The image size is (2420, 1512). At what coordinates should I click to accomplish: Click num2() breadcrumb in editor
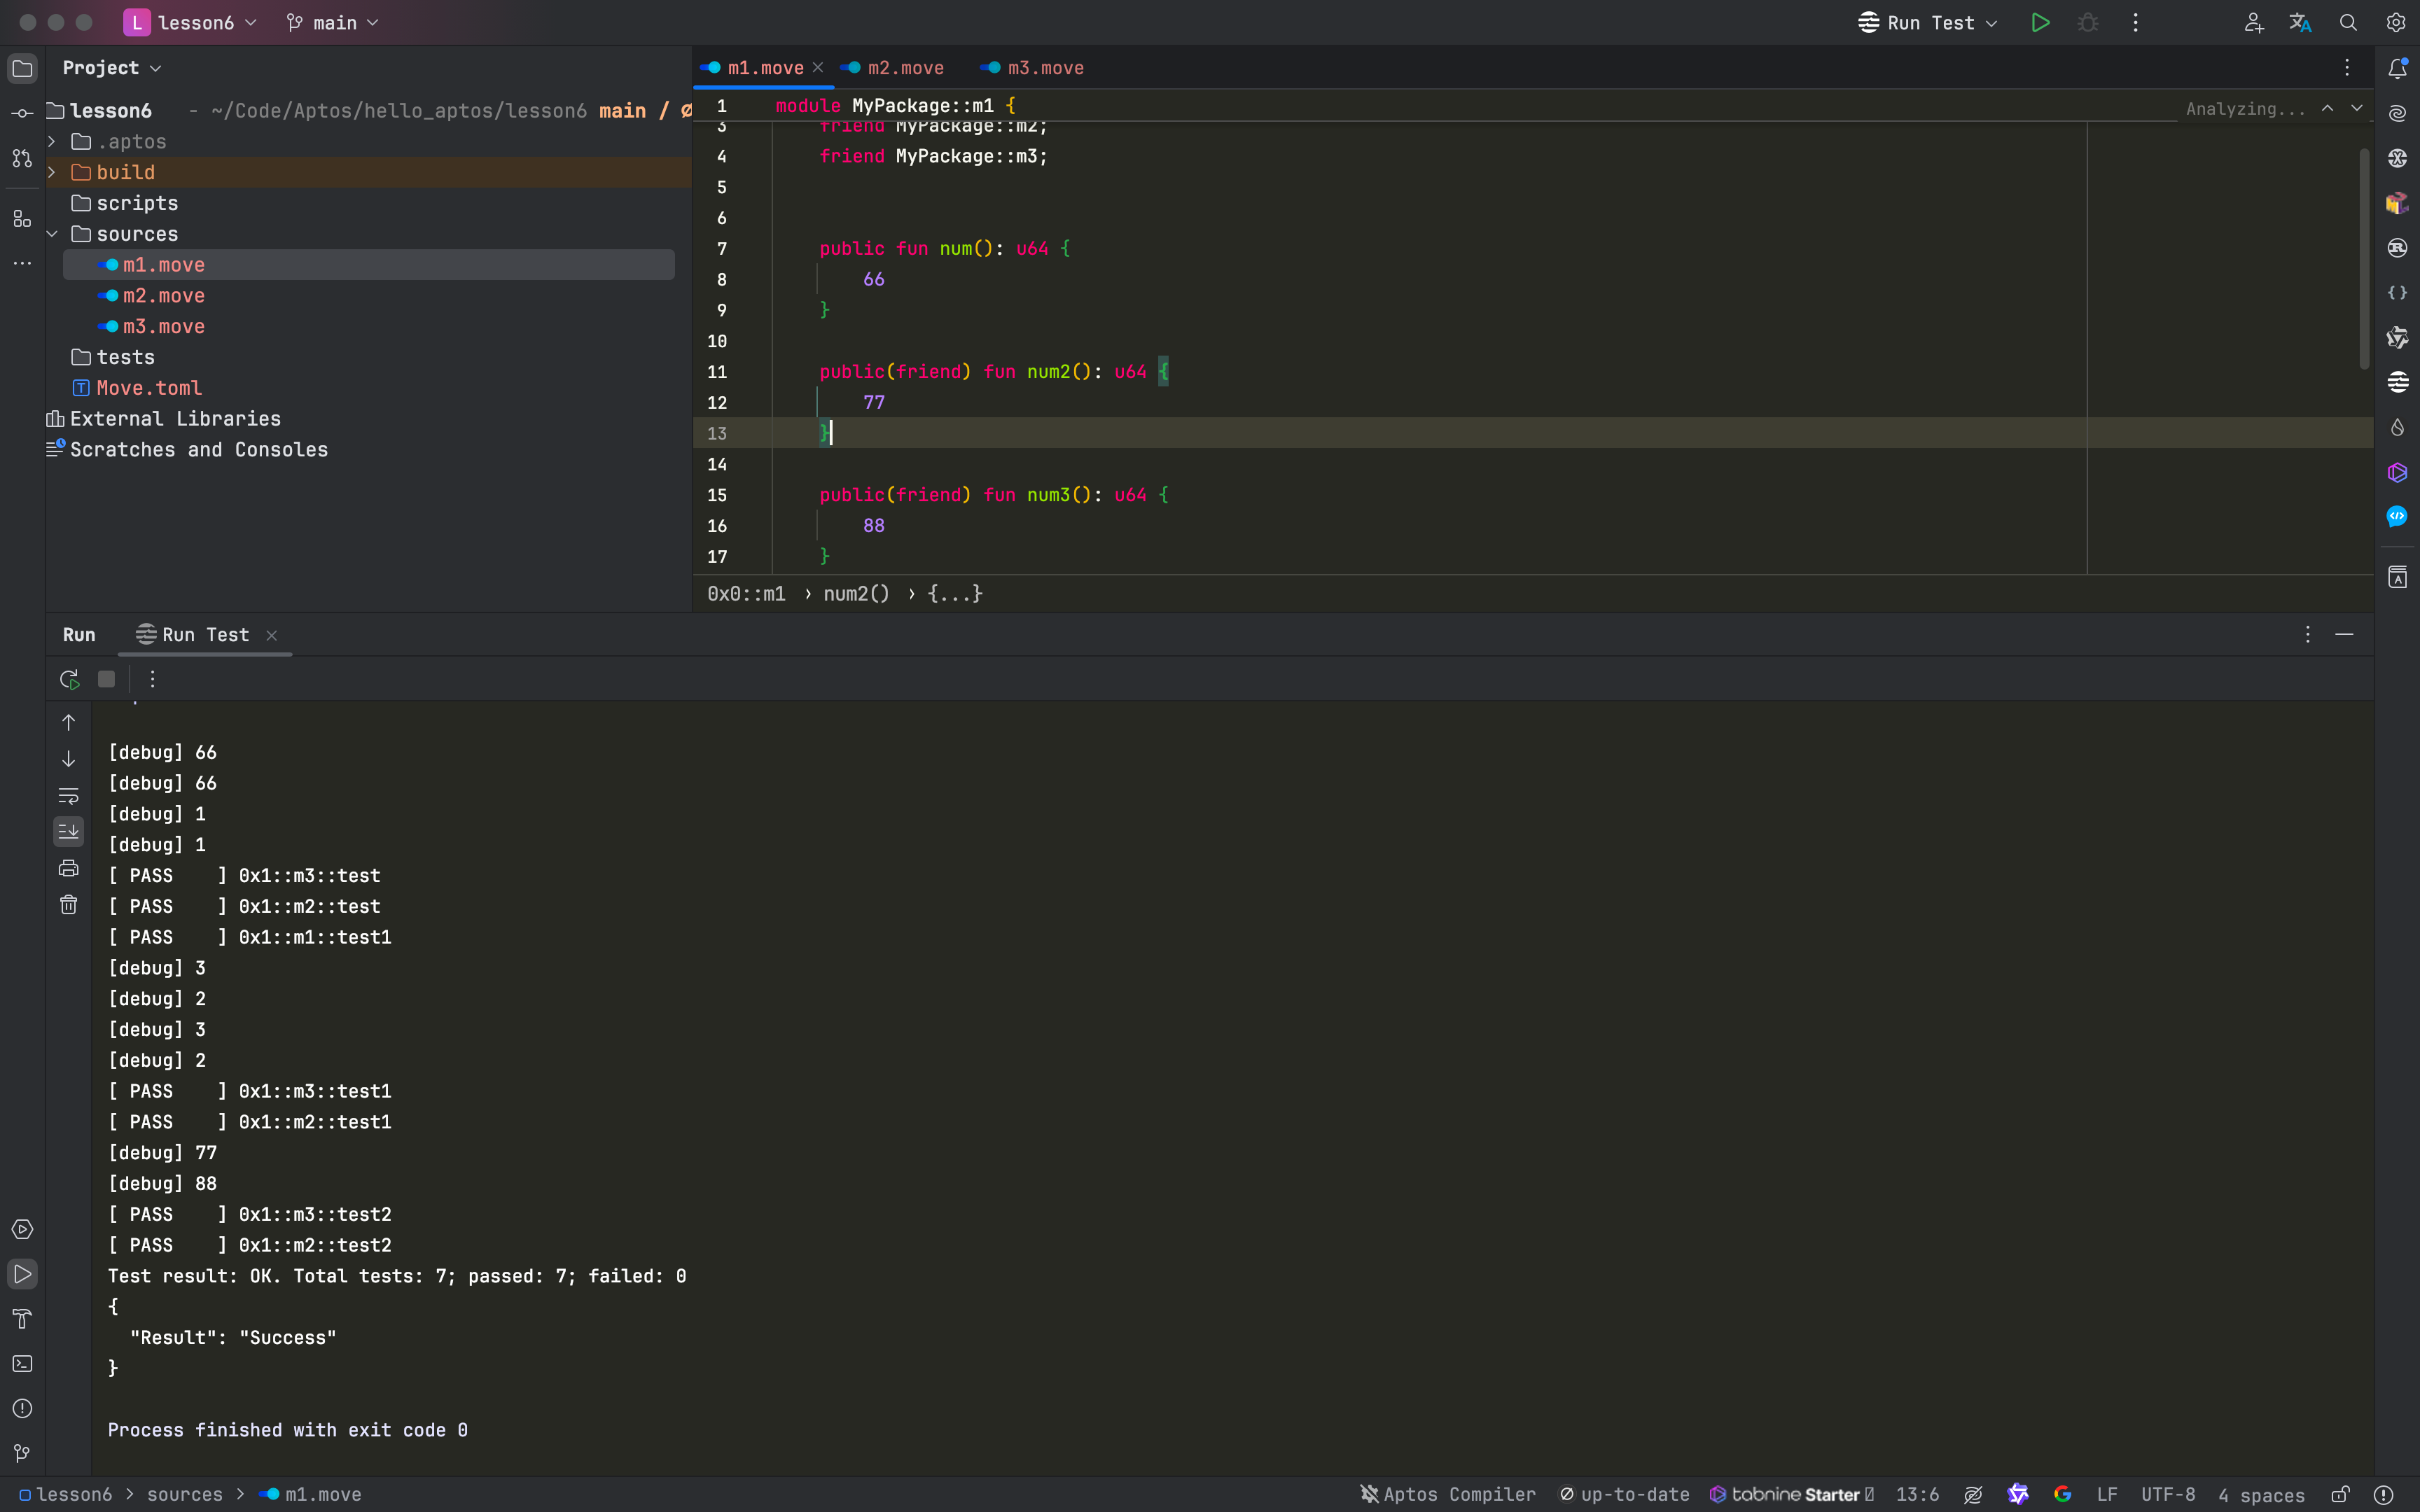click(856, 594)
